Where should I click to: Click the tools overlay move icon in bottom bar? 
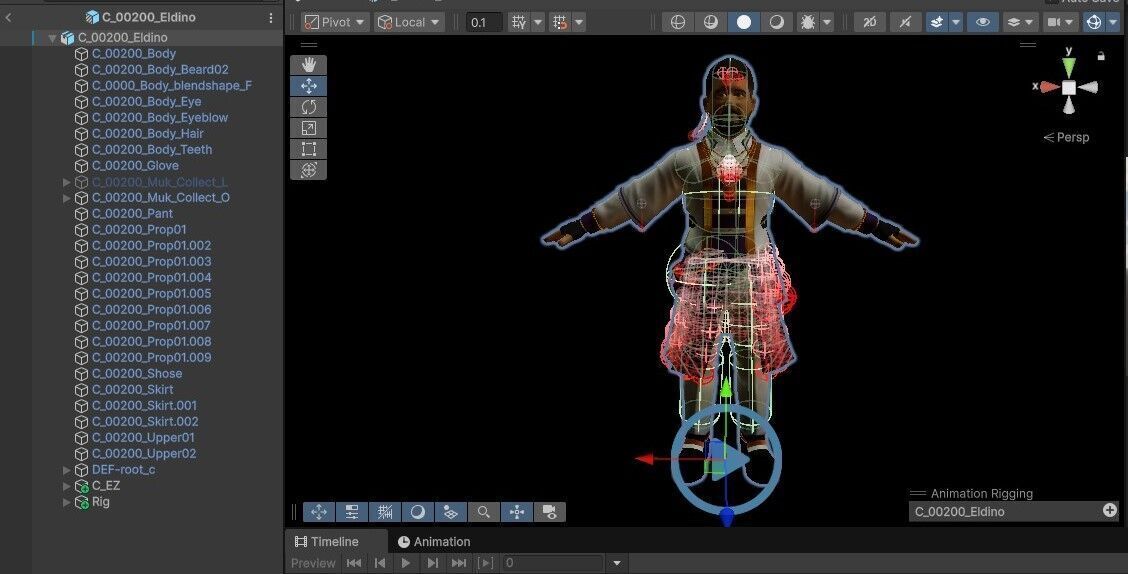click(x=319, y=512)
